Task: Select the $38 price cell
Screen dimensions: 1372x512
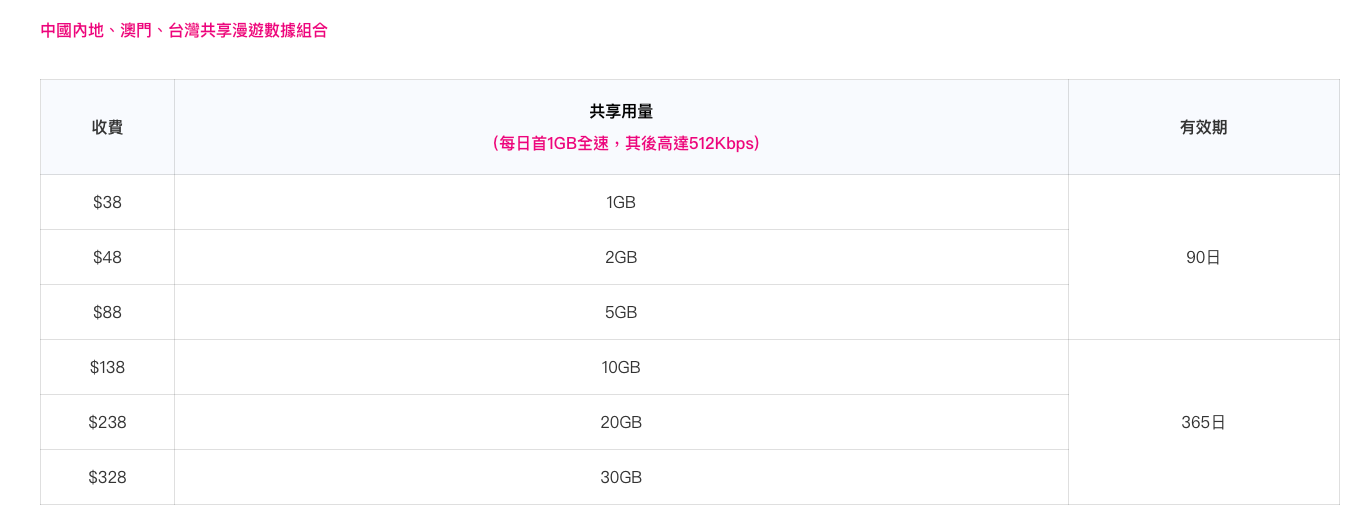Action: [107, 202]
